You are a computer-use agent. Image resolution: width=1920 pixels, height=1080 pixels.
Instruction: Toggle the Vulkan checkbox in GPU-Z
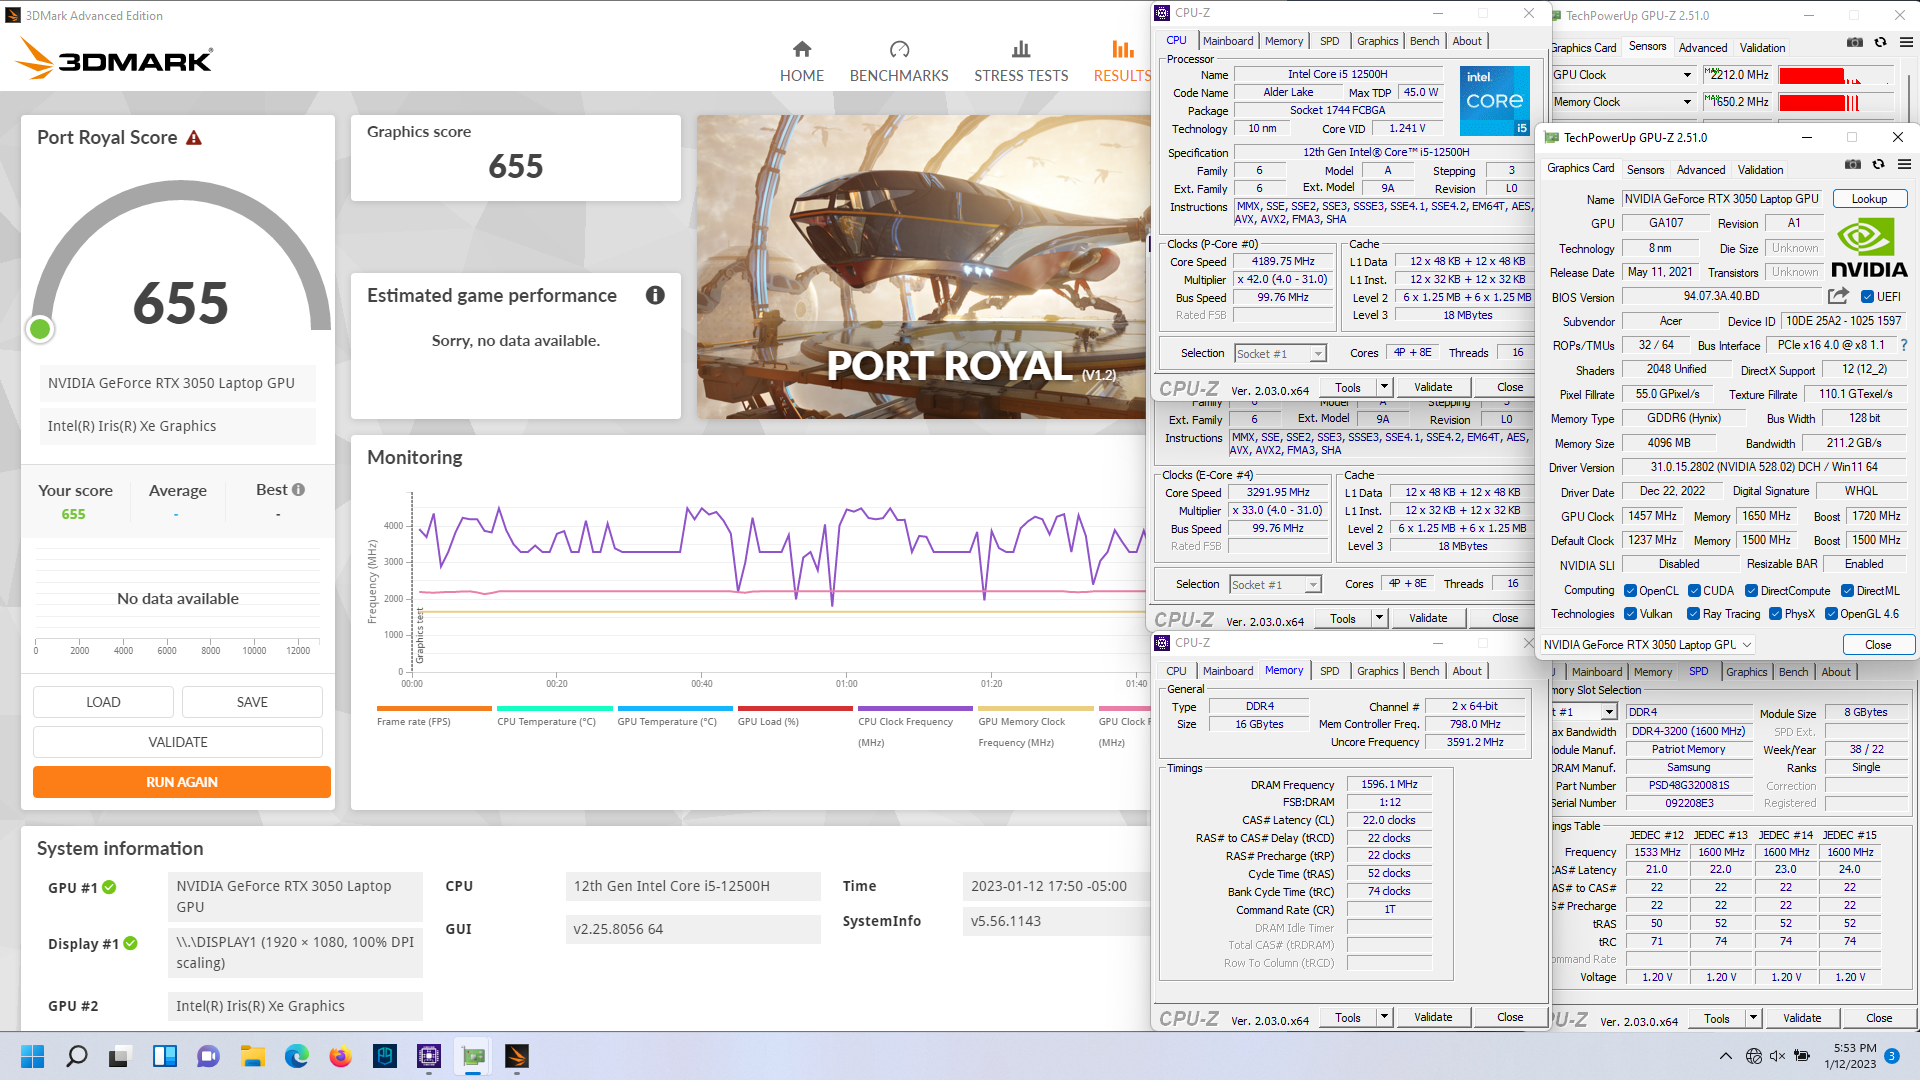click(1630, 614)
